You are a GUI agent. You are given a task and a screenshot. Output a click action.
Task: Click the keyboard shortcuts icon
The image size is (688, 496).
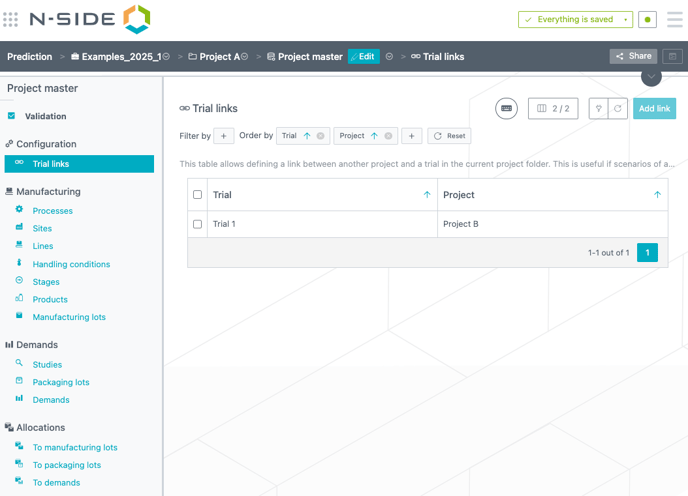click(507, 108)
